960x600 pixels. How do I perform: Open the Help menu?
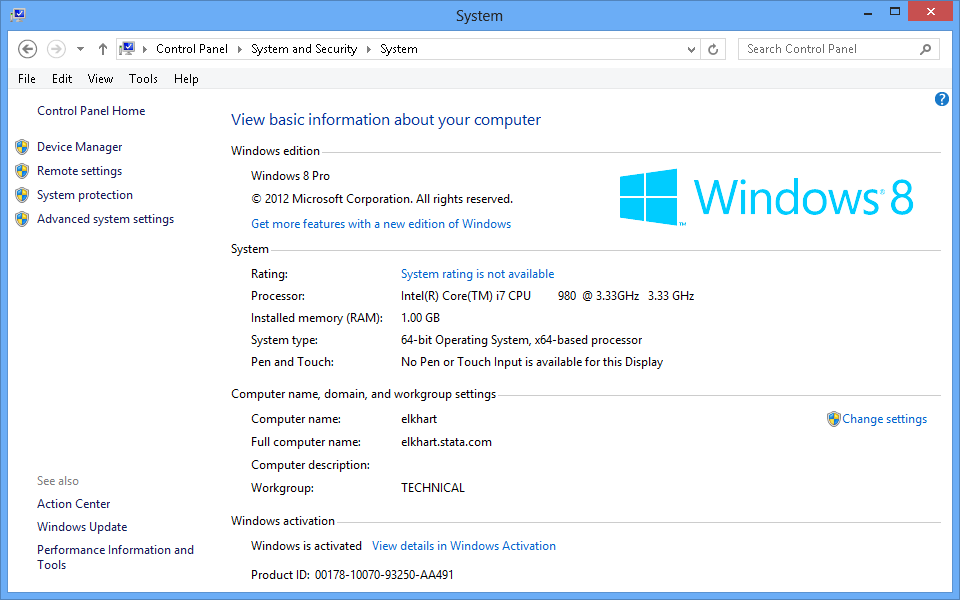pos(186,79)
